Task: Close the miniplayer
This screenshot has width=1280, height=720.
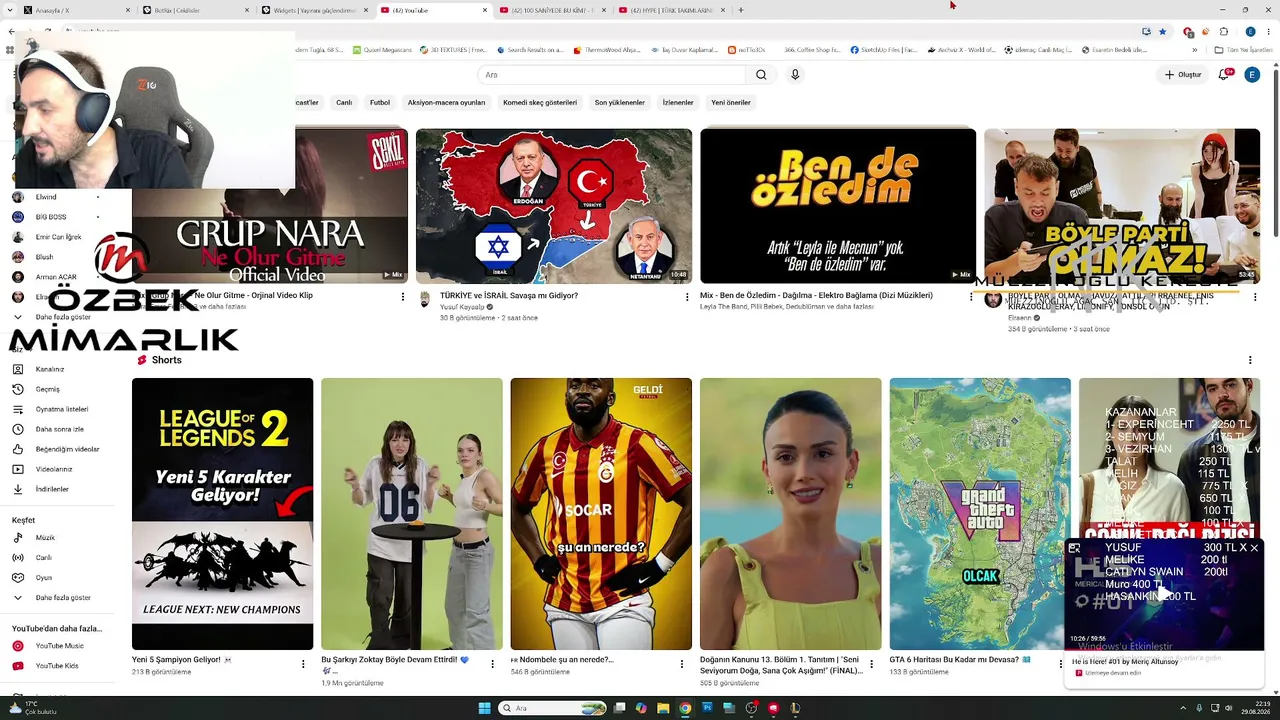Action: coord(1254,548)
